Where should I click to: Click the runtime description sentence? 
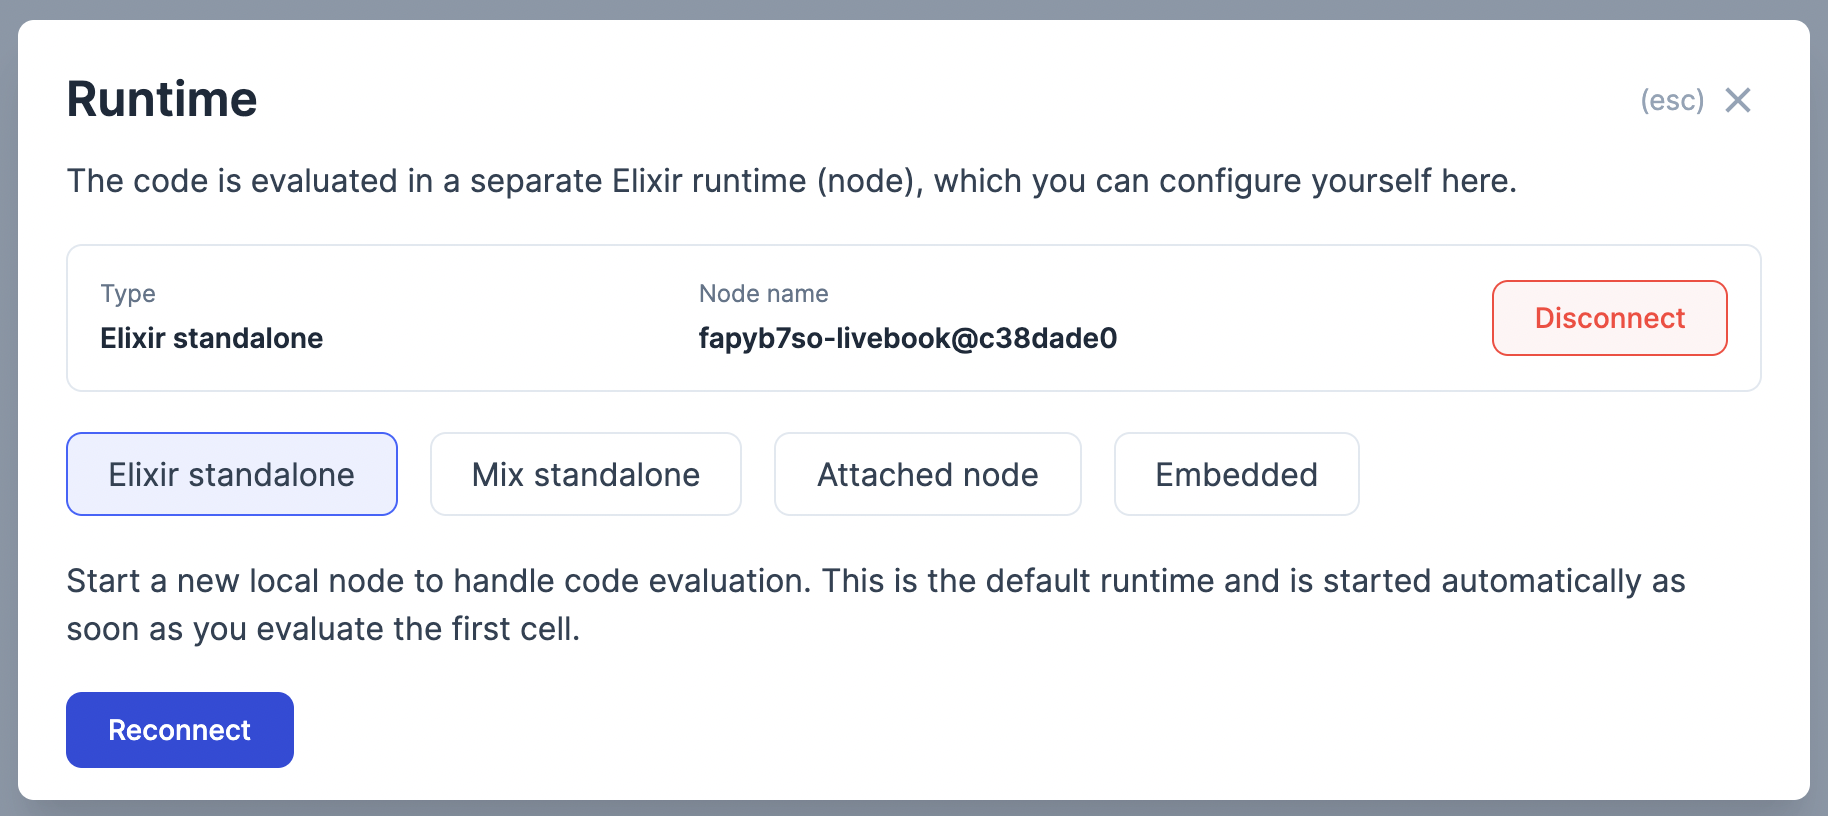click(x=791, y=181)
